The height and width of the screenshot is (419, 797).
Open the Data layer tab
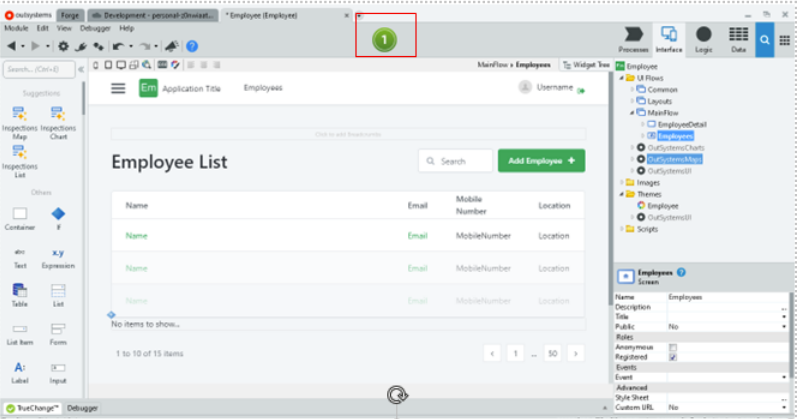tap(739, 40)
